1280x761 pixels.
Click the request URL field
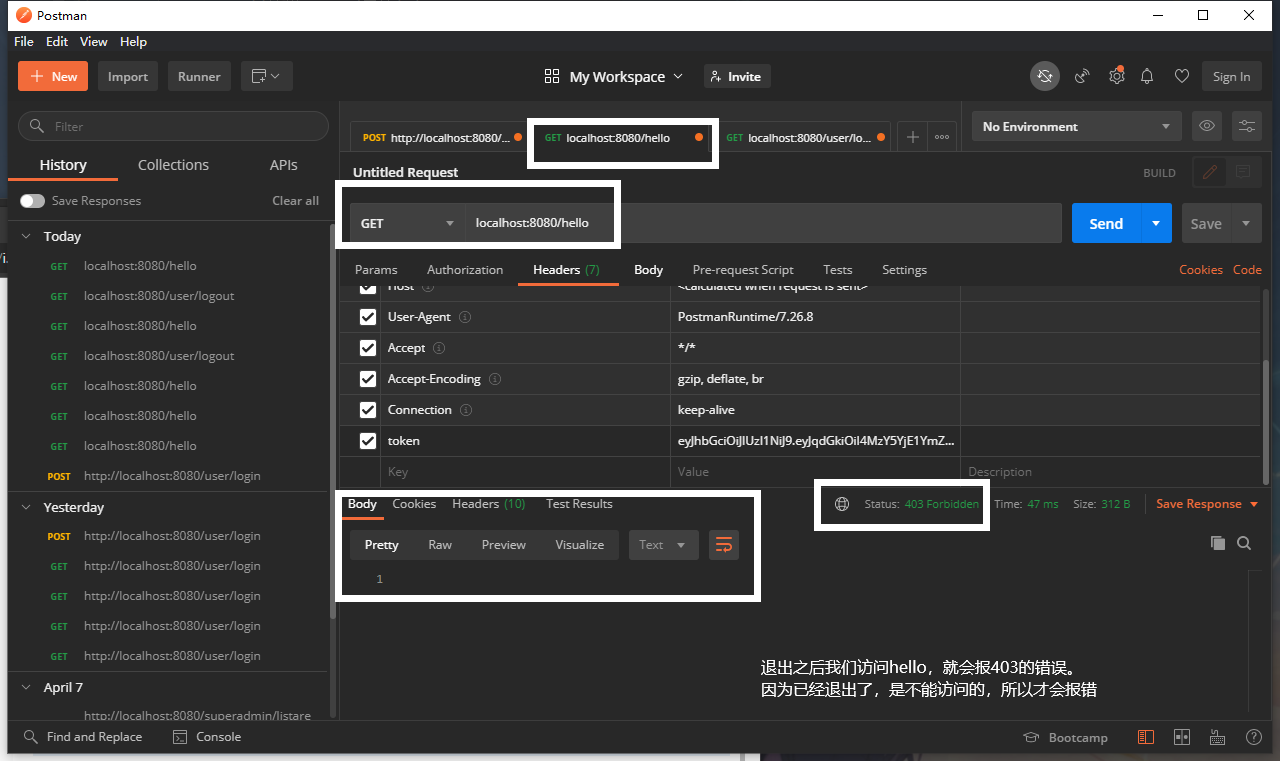coord(763,223)
